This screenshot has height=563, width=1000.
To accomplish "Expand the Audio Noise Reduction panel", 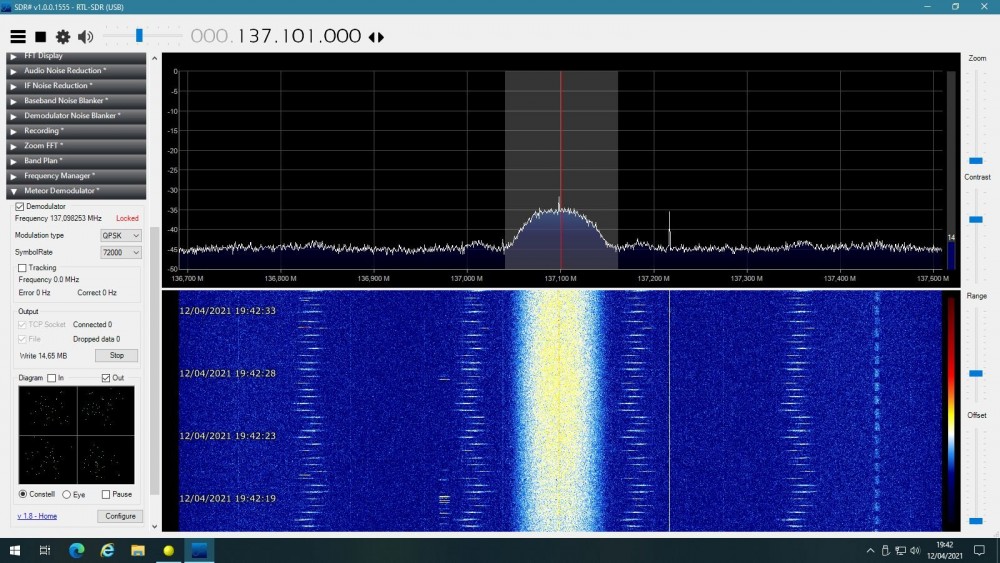I will tap(76, 71).
